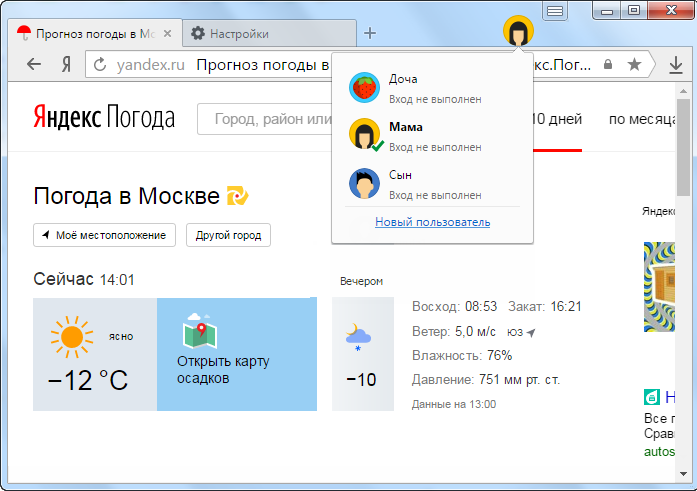This screenshot has width=697, height=491.
Task: Click the Яндекс Погода logo
Action: (104, 117)
